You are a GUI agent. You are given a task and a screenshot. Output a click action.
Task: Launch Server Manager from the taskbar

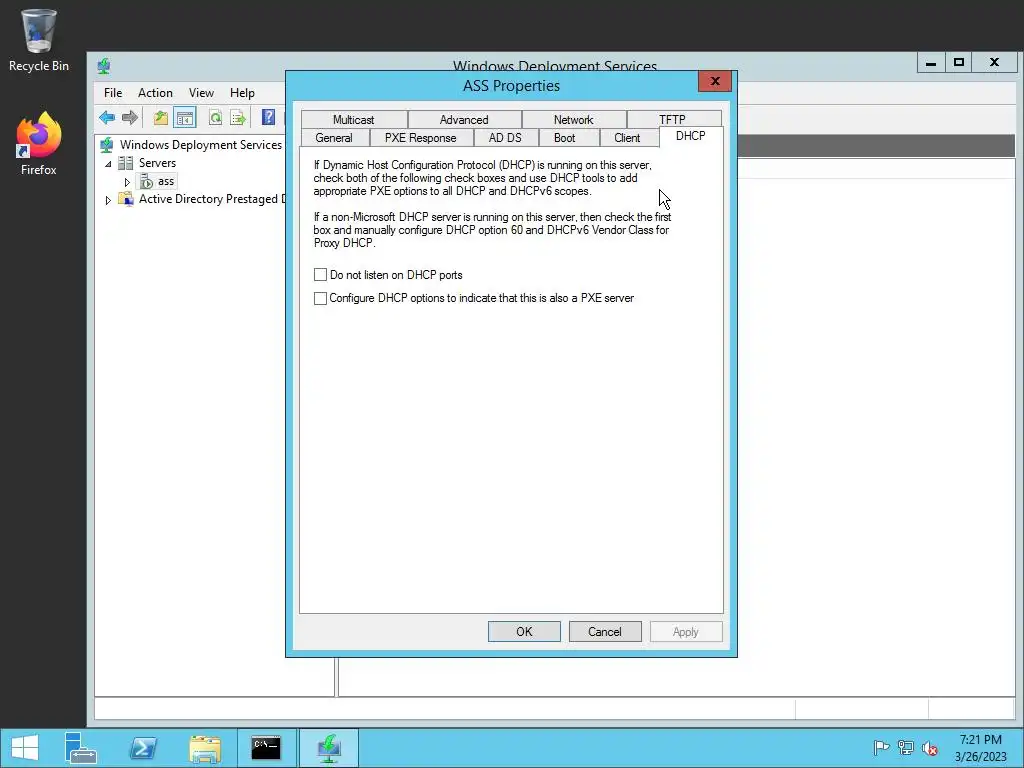click(x=81, y=748)
